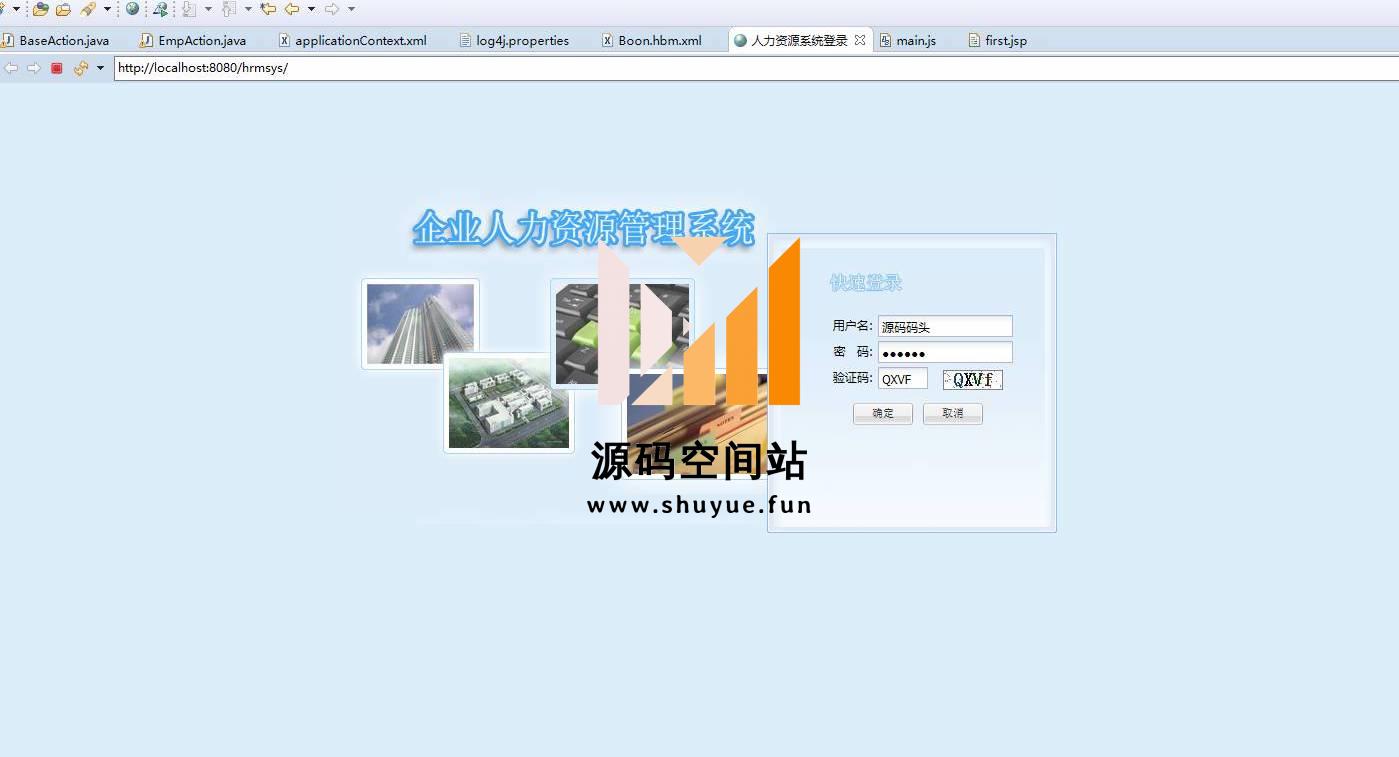Open the Forward history dropdown arrow
1399x757 pixels.
[351, 9]
